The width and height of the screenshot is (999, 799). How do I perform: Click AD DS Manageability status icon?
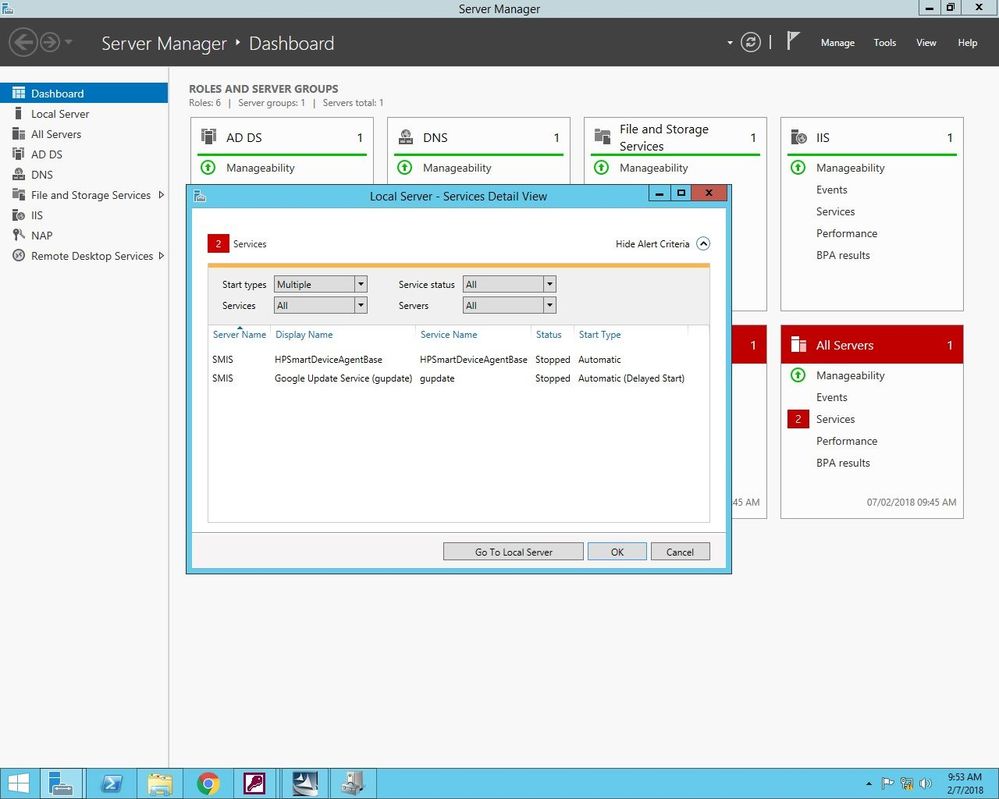coord(208,168)
